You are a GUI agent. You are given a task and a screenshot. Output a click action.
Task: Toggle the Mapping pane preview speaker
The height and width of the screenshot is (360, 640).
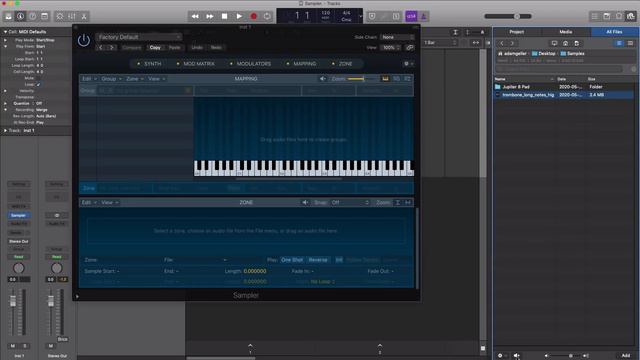322,79
